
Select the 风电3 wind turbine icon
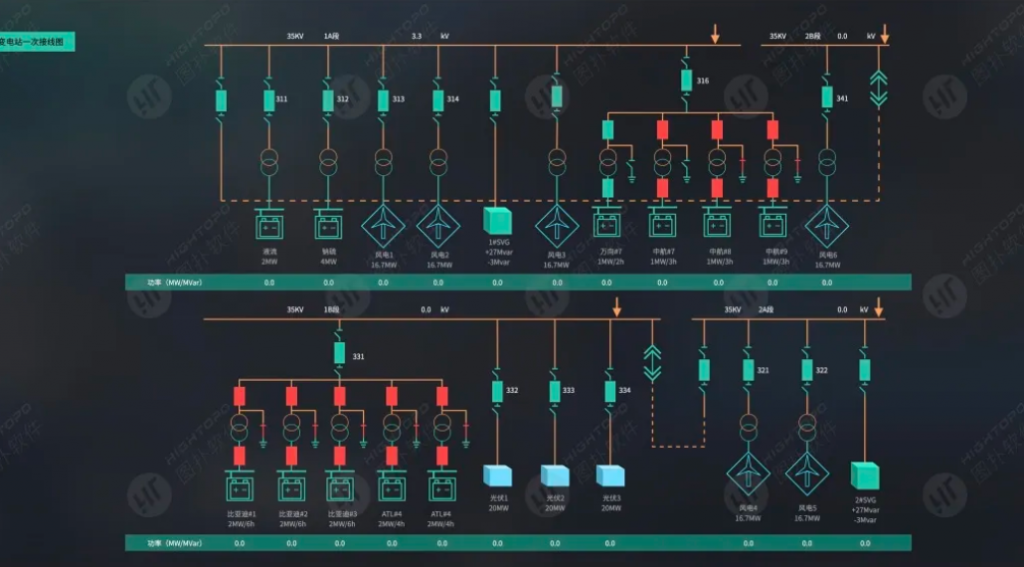coord(557,226)
